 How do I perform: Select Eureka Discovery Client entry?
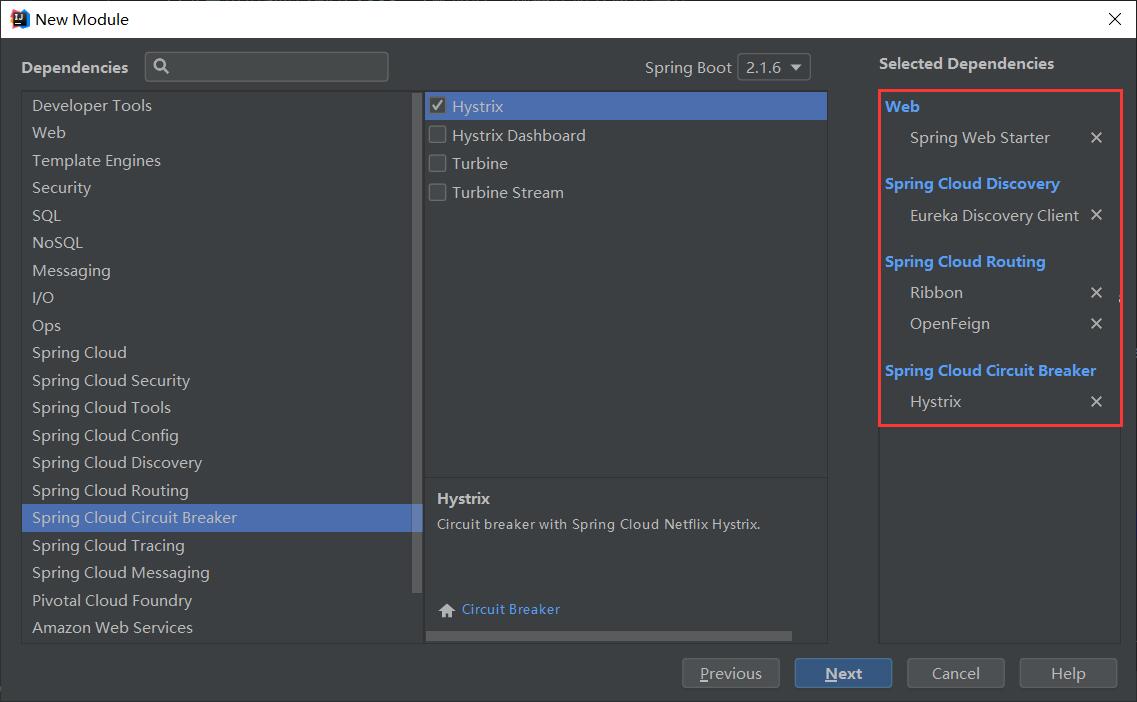994,215
